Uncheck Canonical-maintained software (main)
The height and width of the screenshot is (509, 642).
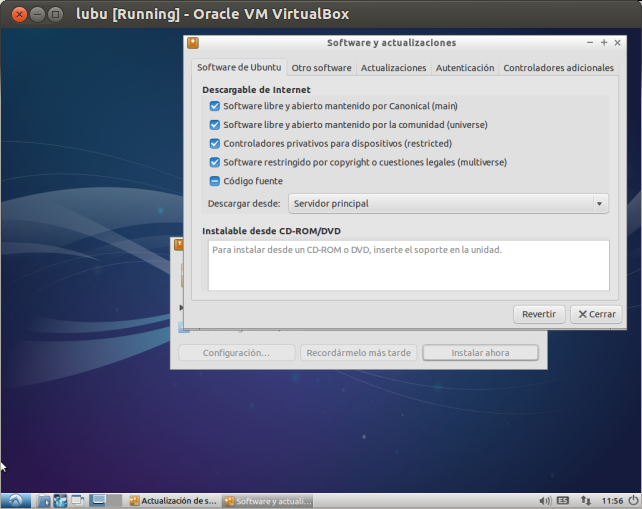214,106
